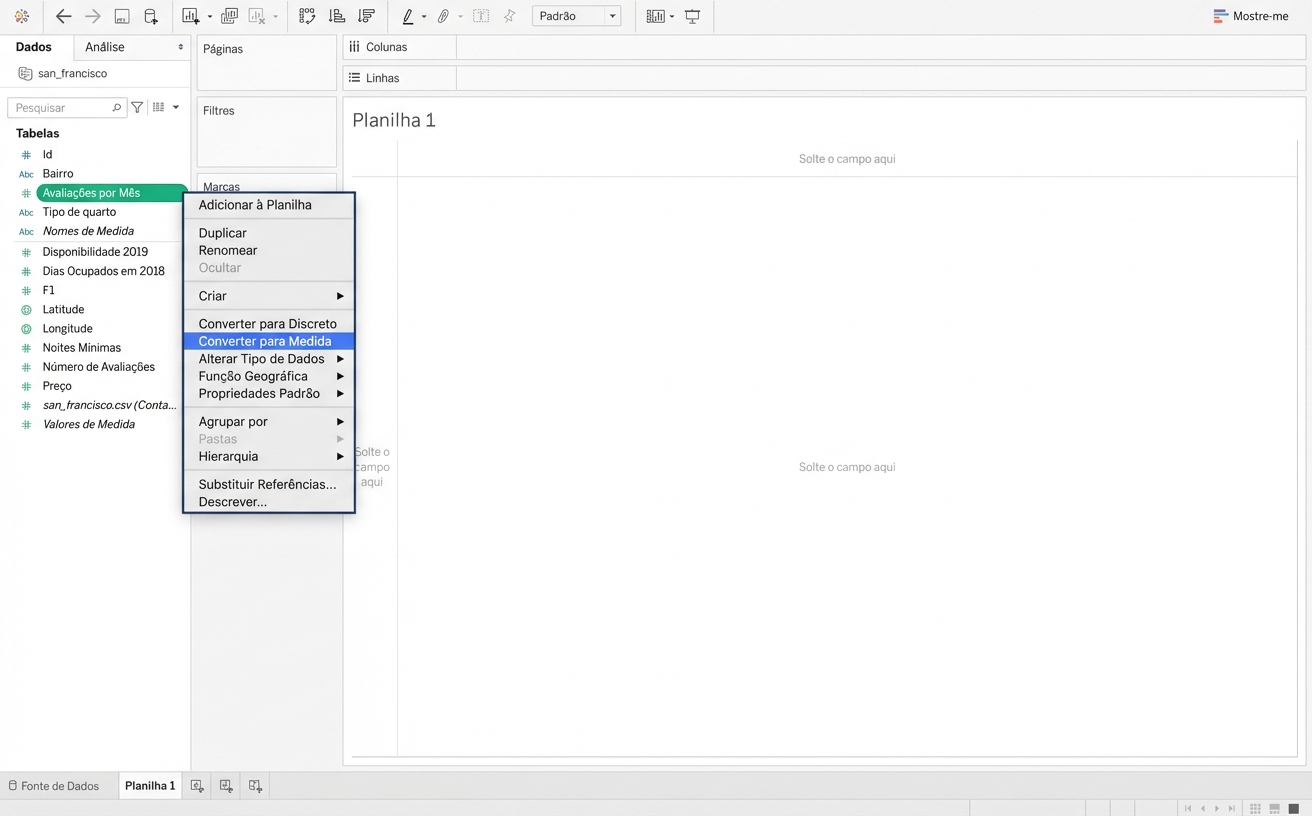This screenshot has height=816, width=1312.
Task: Open the Fonte de Dados tab
Action: (x=59, y=786)
